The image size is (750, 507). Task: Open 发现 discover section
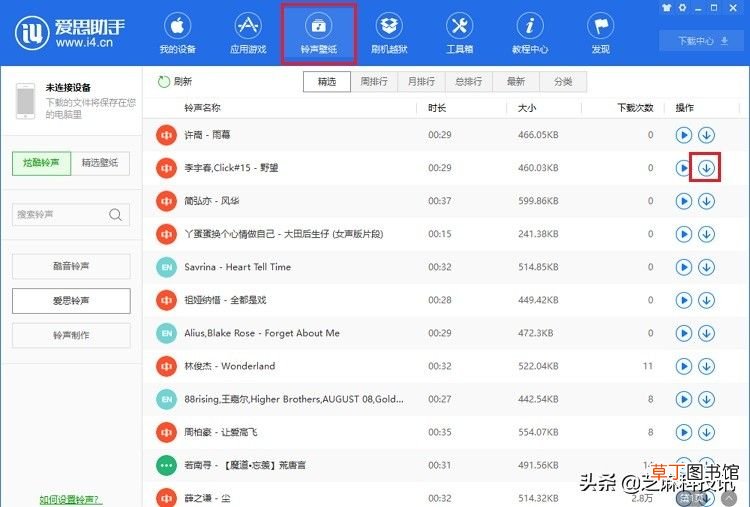[x=600, y=33]
